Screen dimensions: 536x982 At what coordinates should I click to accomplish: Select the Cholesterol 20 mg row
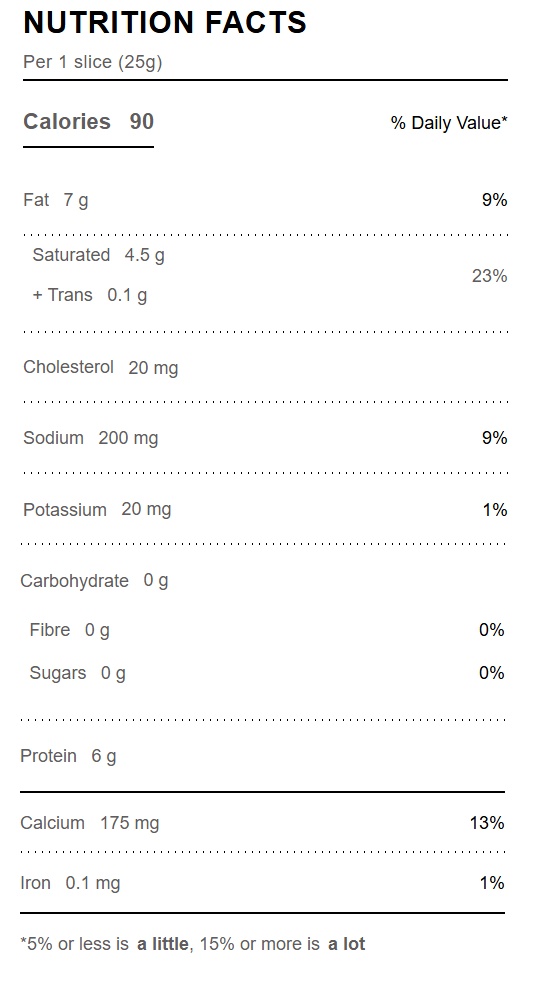(265, 367)
